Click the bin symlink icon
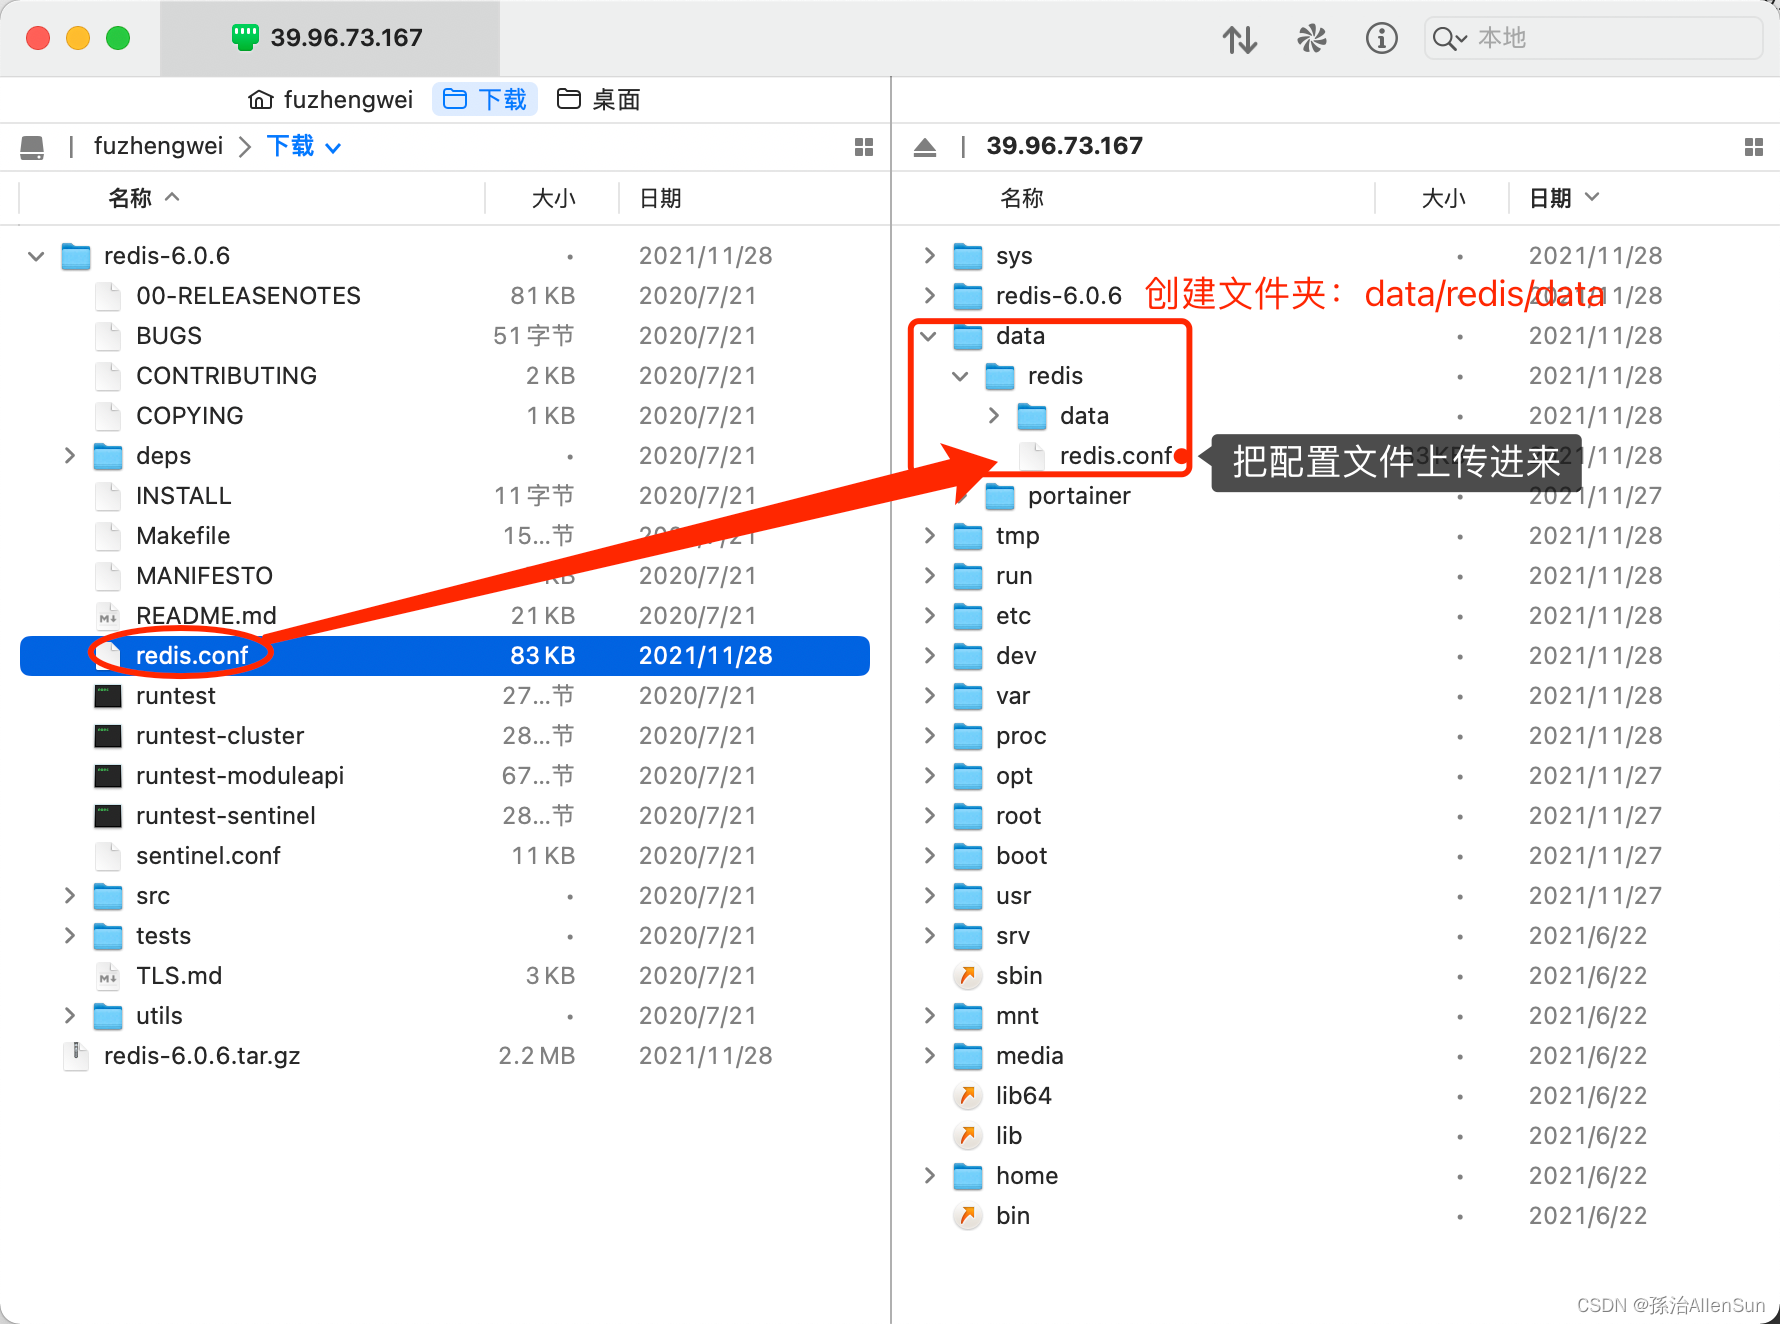 968,1216
